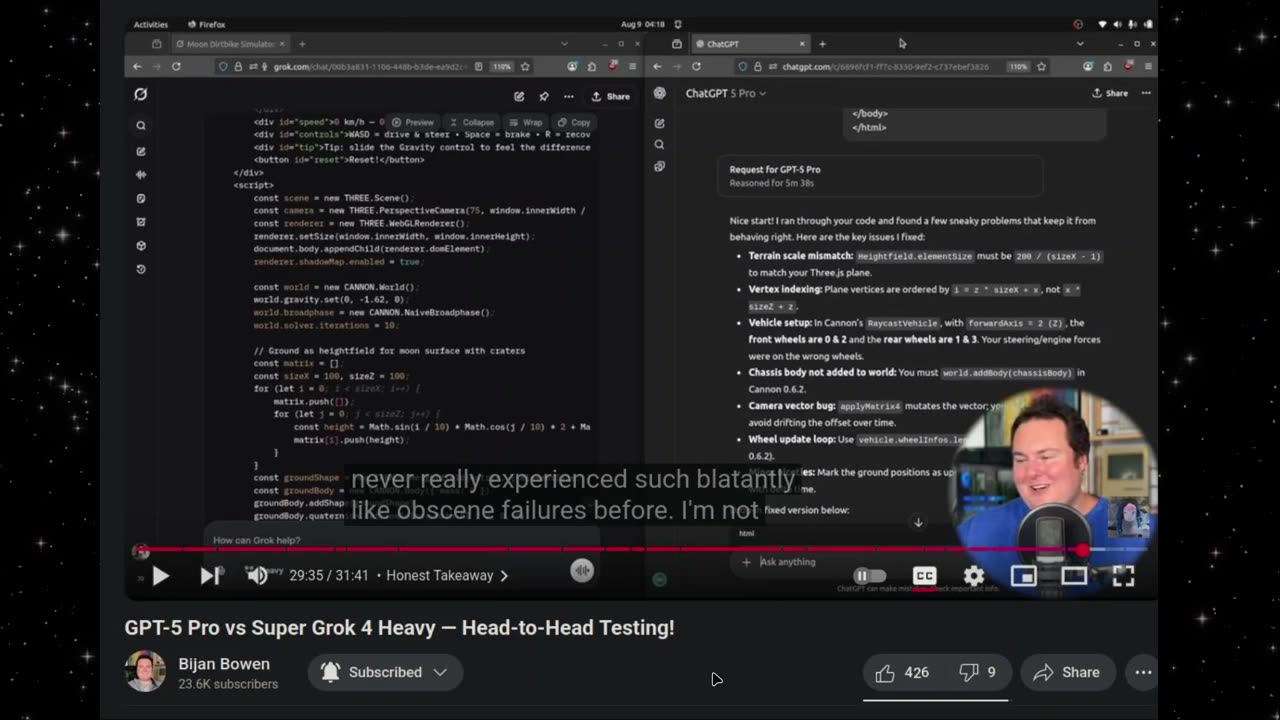Viewport: 1280px width, 720px height.
Task: Click the 110% zoom indicator on grok.com
Action: [501, 67]
